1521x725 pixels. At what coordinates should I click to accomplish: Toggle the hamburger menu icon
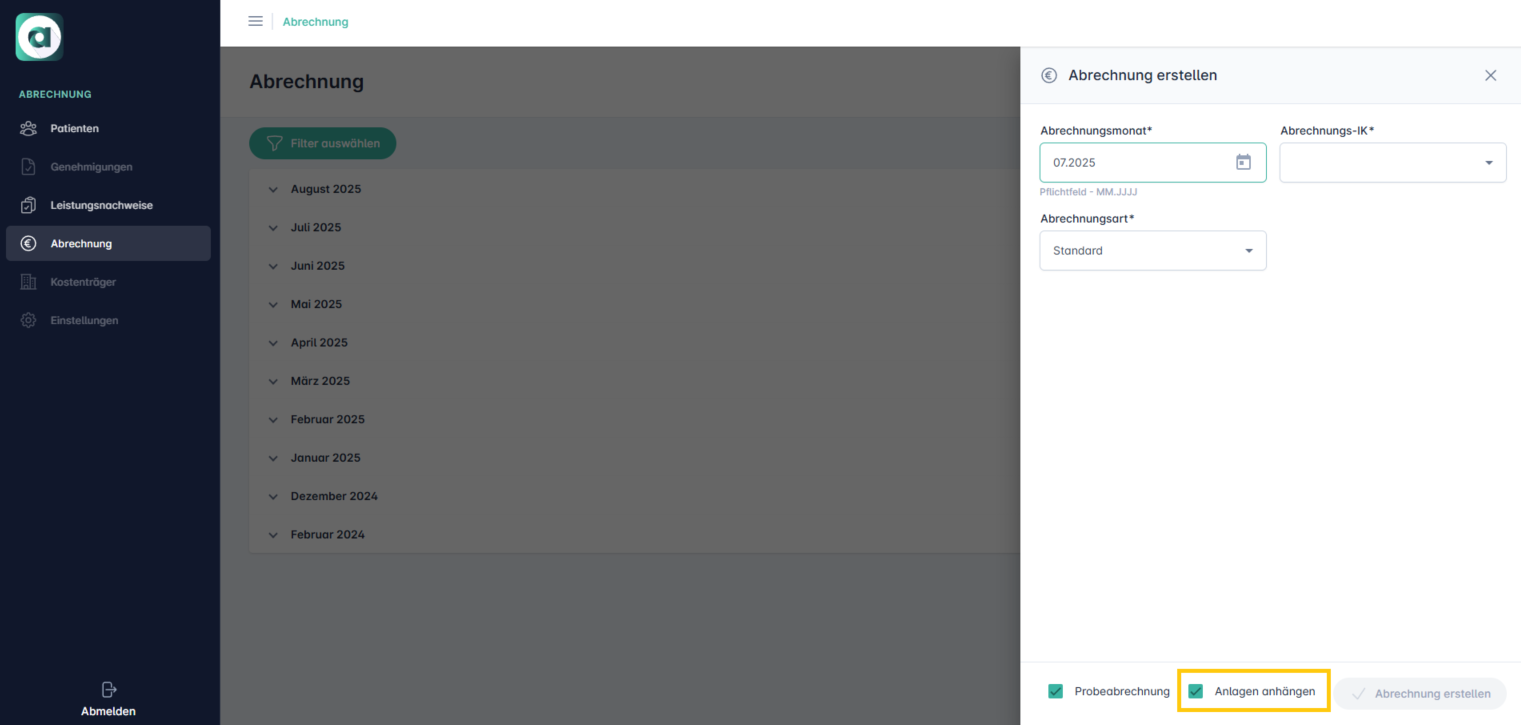click(x=255, y=21)
